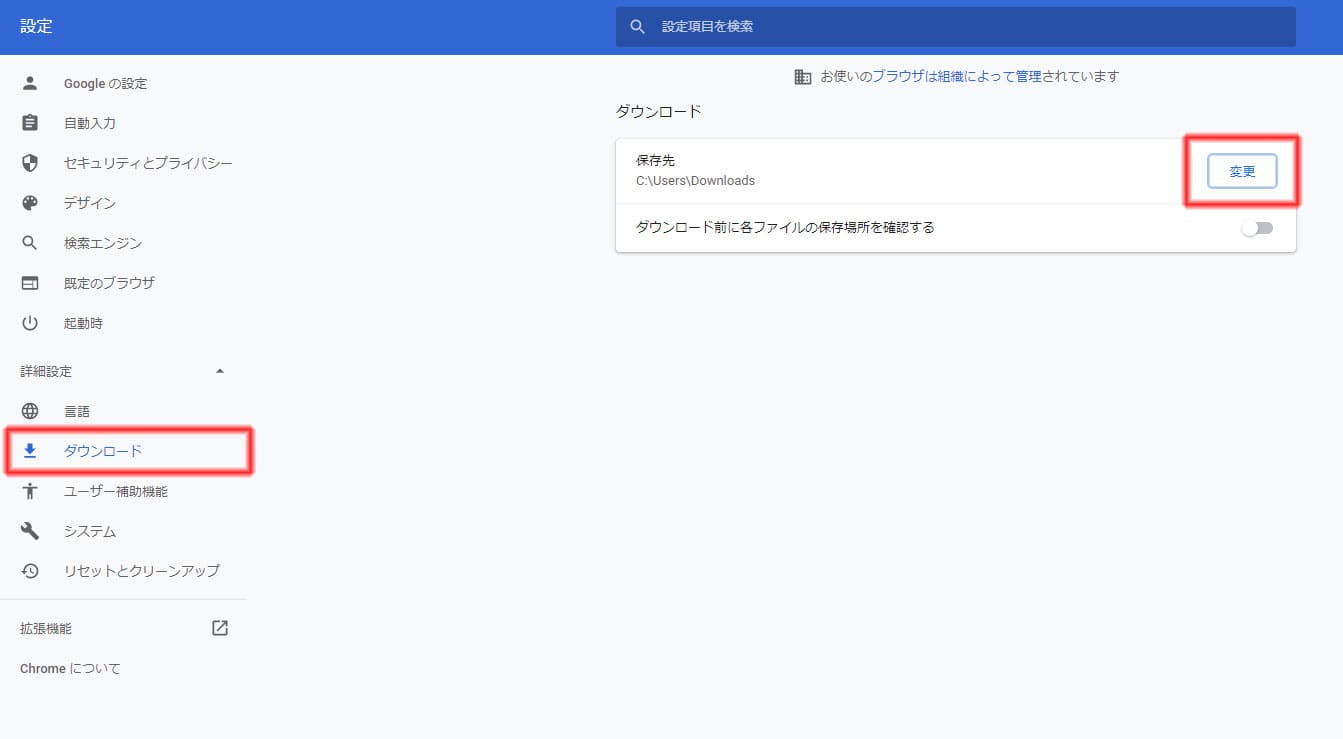Click the magnifier icon beside 検索エンジン

[30, 243]
